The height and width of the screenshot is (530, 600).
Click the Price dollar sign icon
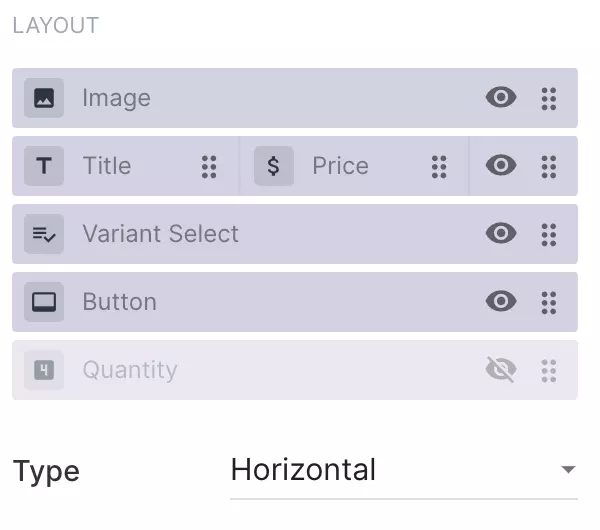(x=274, y=166)
